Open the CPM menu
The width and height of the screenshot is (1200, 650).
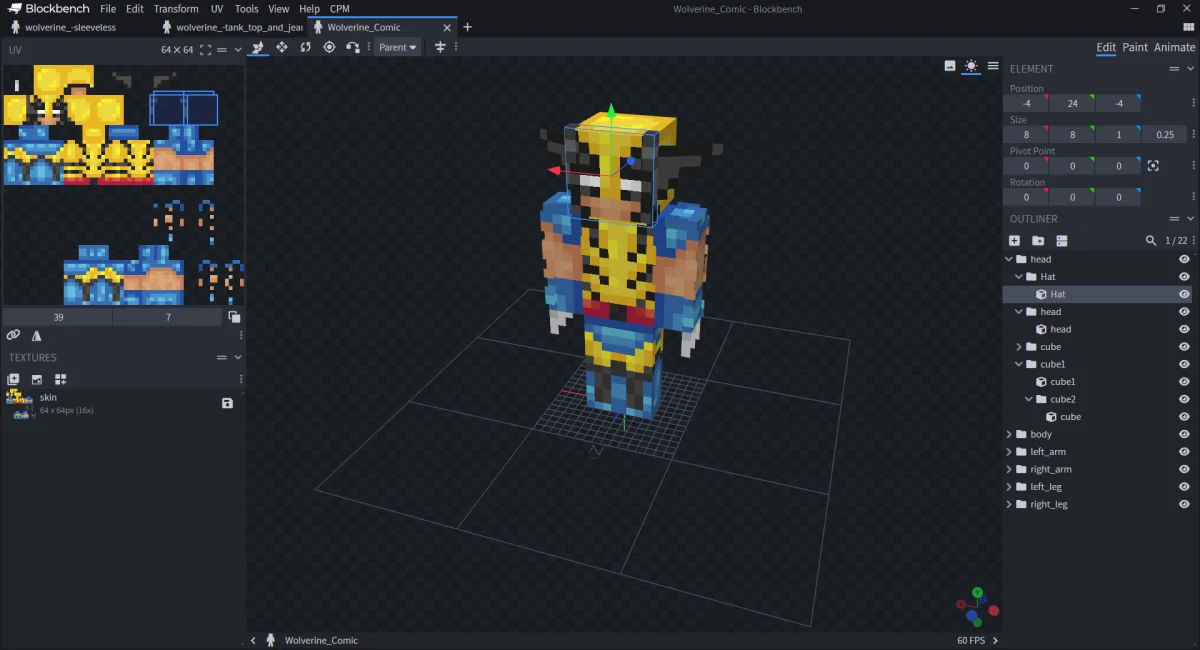340,9
